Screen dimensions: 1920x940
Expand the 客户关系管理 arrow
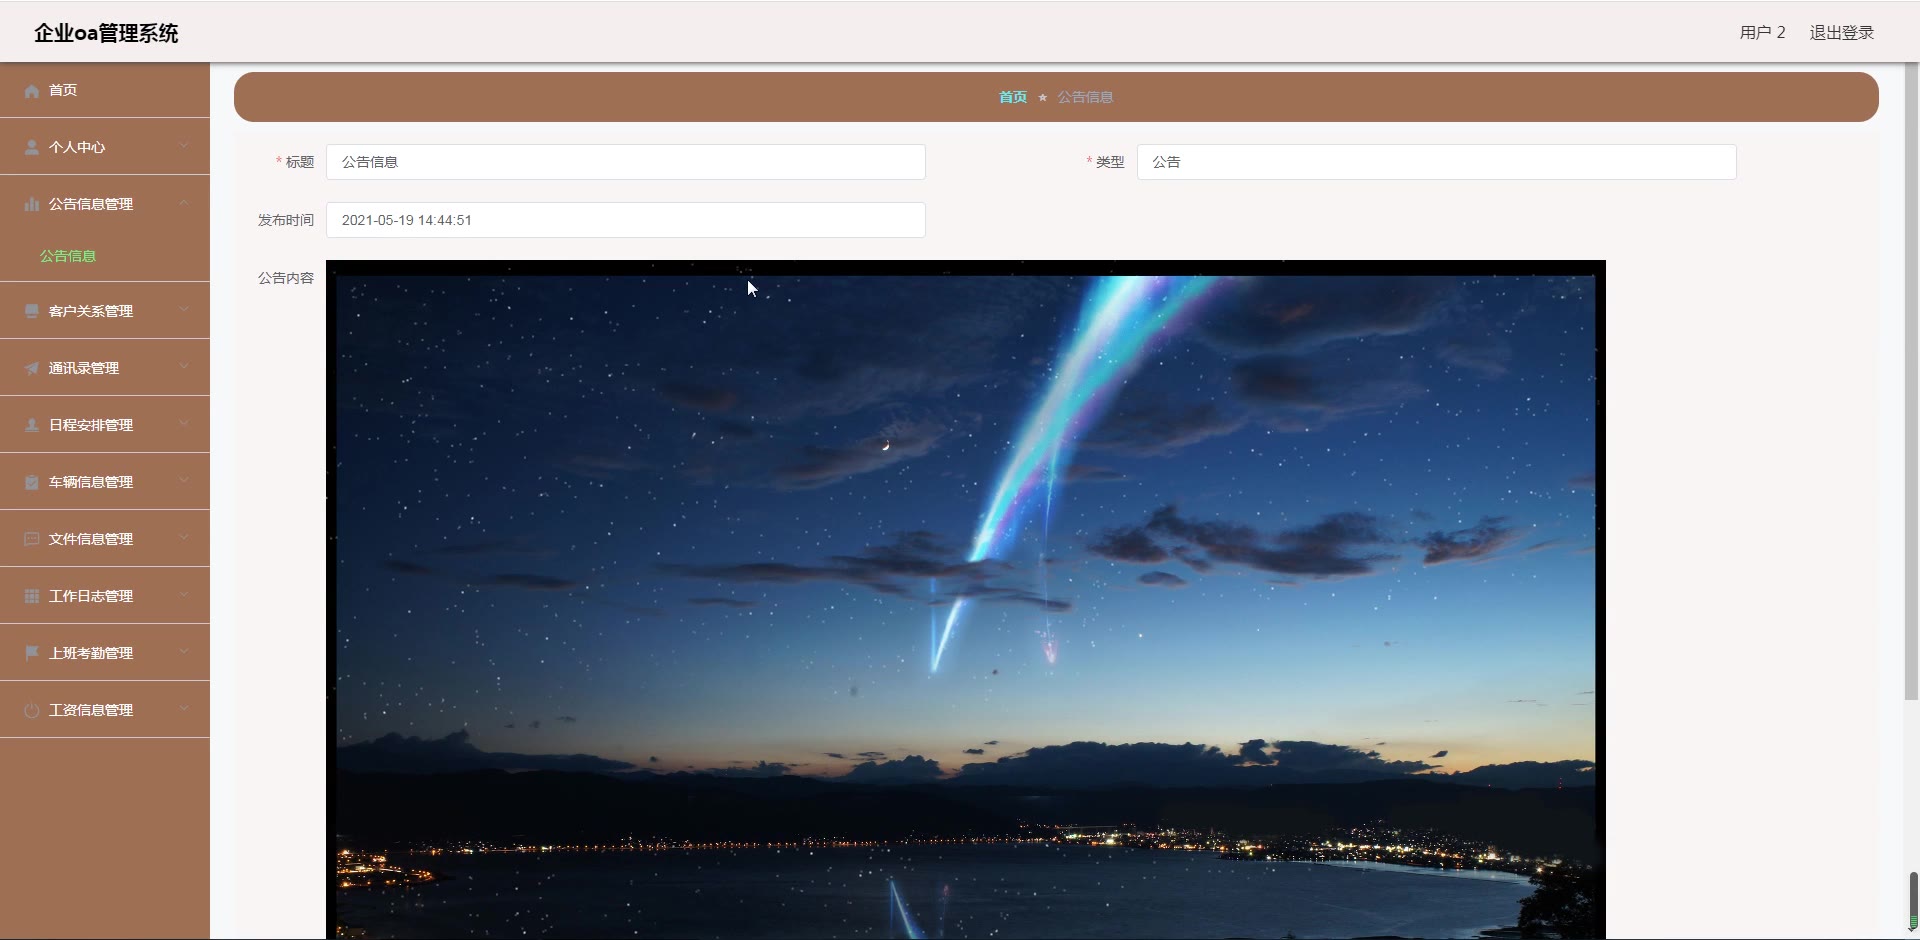(184, 310)
